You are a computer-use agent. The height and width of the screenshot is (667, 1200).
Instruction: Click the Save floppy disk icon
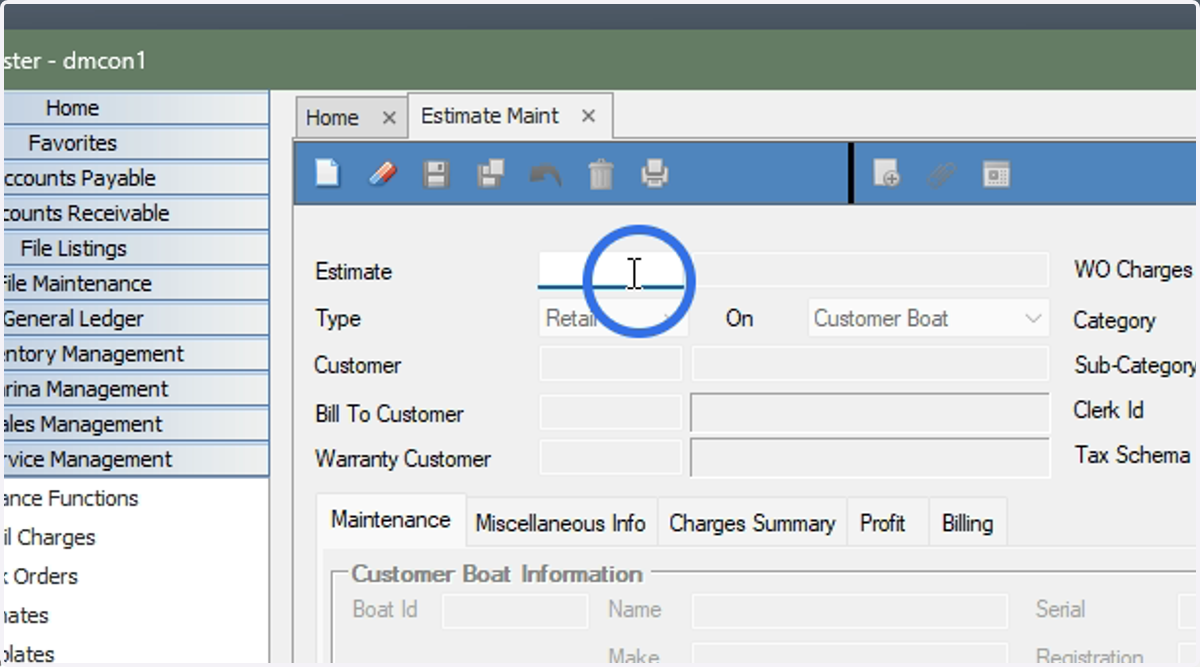click(436, 174)
